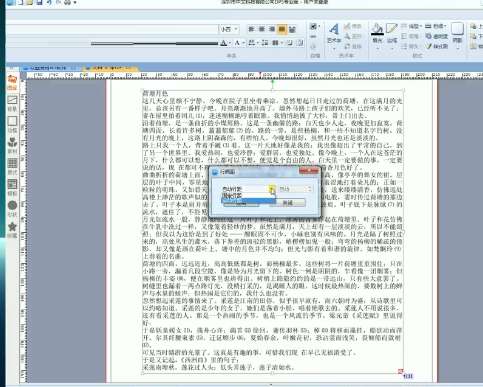This screenshot has height=387, width=483.
Task: Click the large blue A art-text icon
Action: pyautogui.click(x=333, y=30)
